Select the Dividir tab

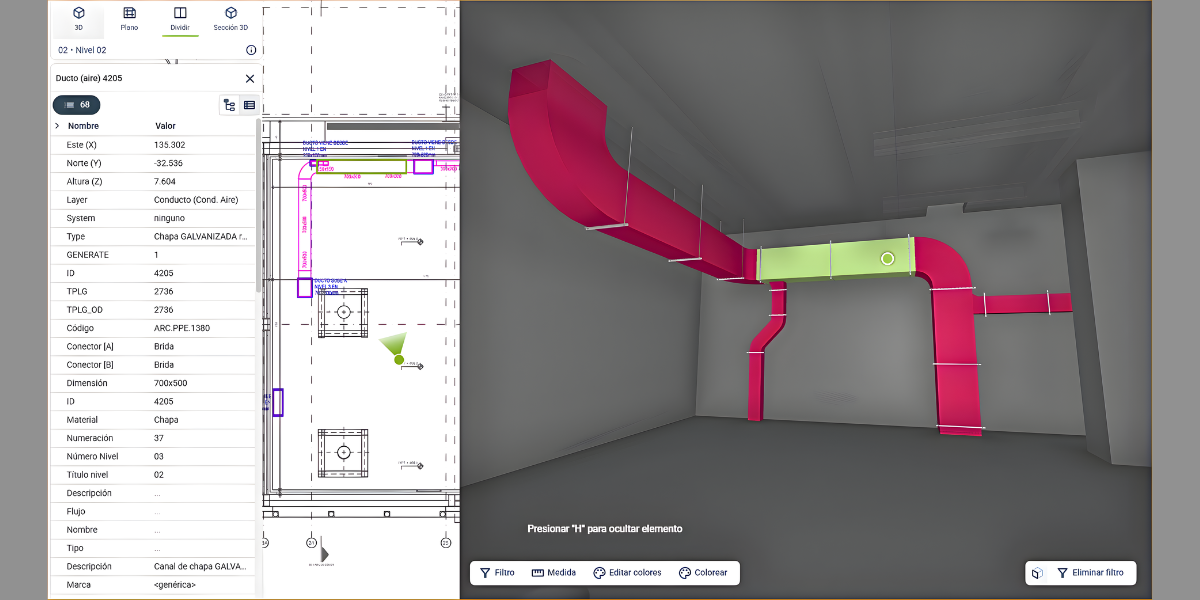[x=180, y=17]
